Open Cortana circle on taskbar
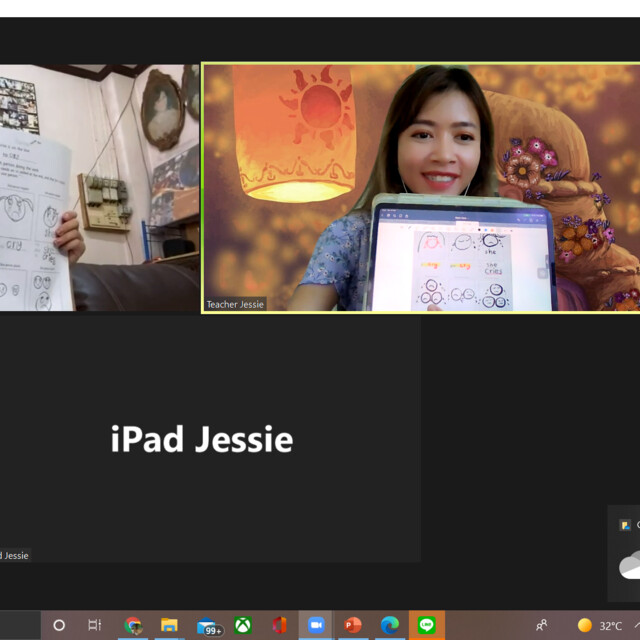 tap(59, 625)
